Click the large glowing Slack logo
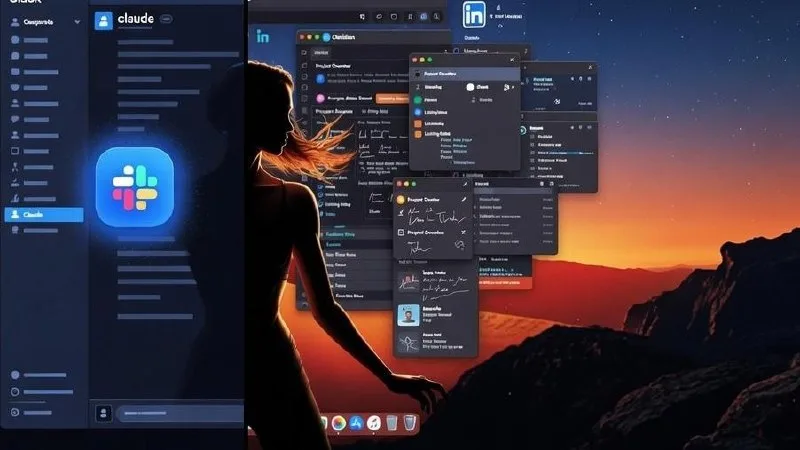 [135, 187]
